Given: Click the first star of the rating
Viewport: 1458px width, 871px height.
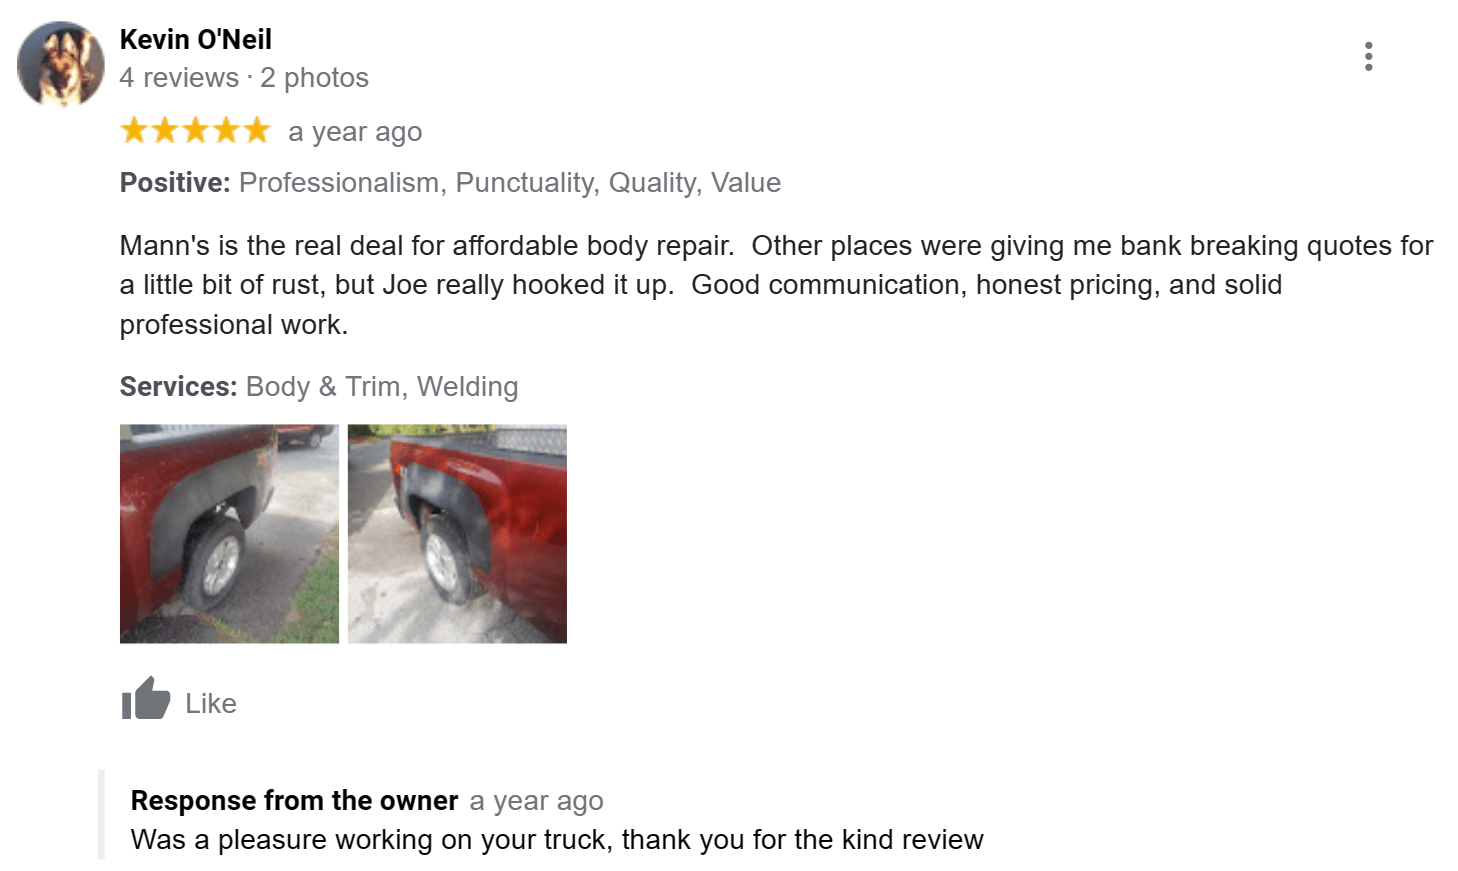Looking at the screenshot, I should tap(132, 129).
